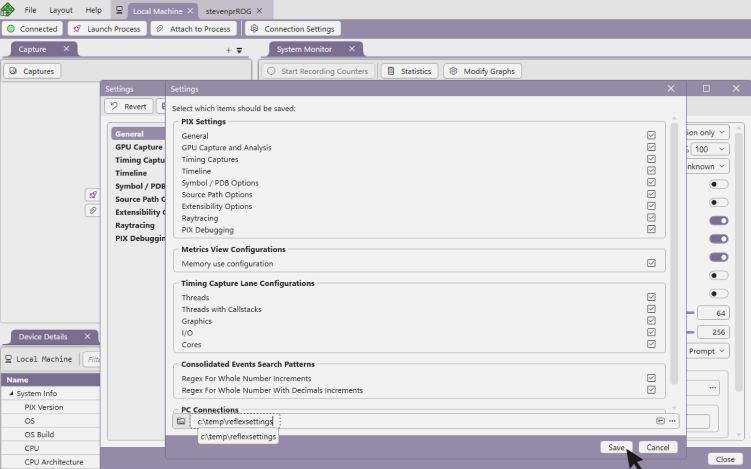This screenshot has width=751, height=469.
Task: Click the ellipsis browse button for save path
Action: click(x=672, y=421)
